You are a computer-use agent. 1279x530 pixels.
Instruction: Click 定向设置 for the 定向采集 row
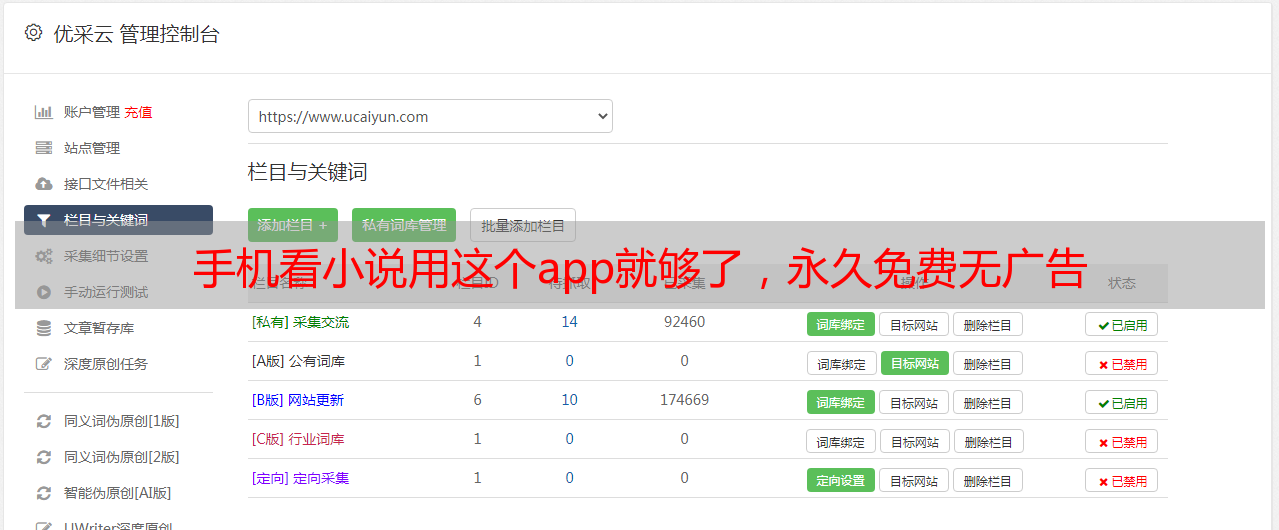[841, 480]
